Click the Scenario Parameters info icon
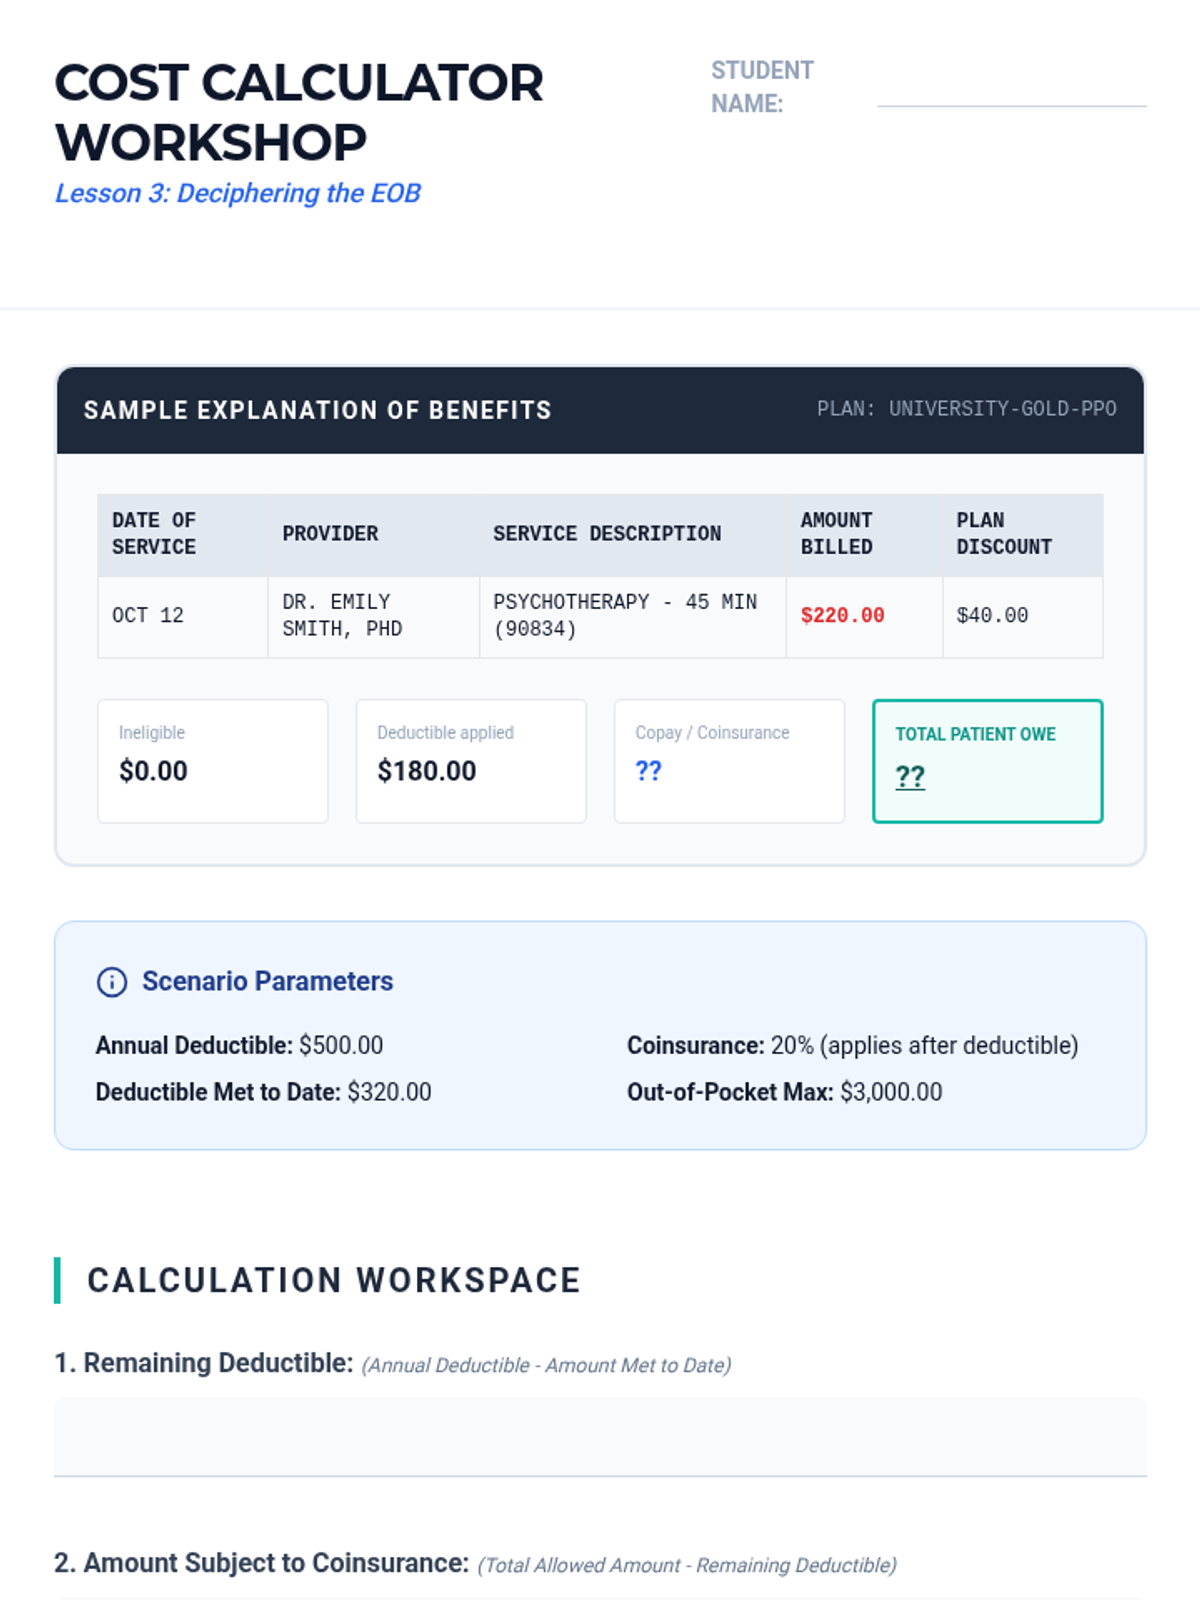The height and width of the screenshot is (1600, 1200). [x=111, y=982]
